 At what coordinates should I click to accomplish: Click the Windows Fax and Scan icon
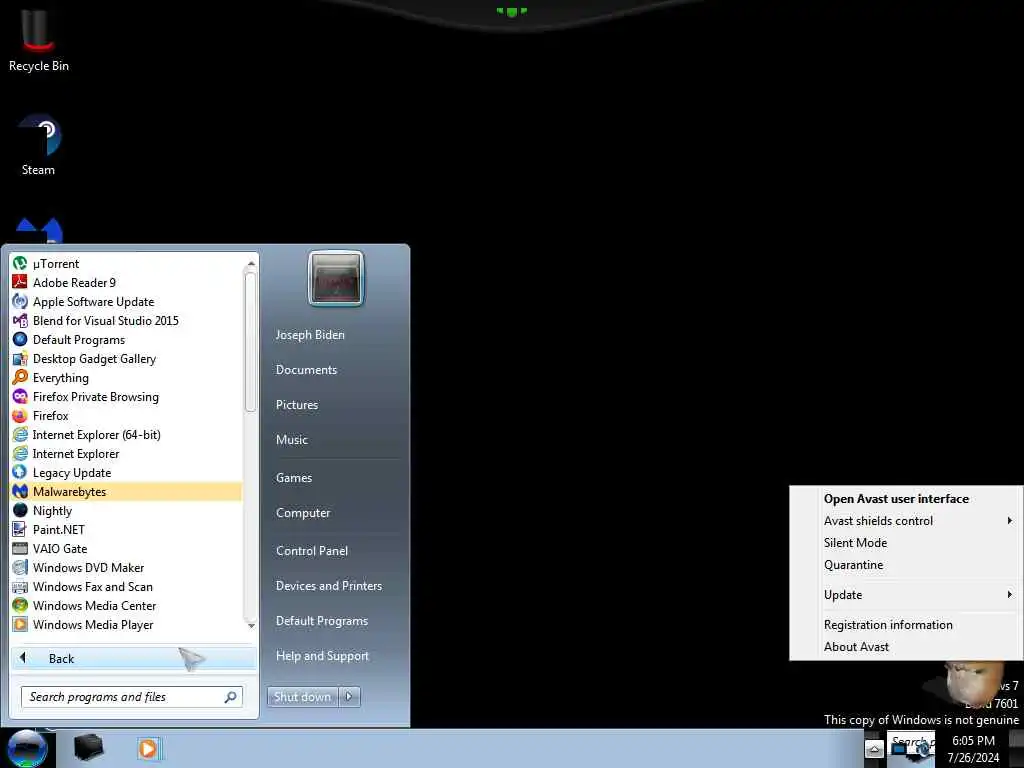(x=20, y=586)
